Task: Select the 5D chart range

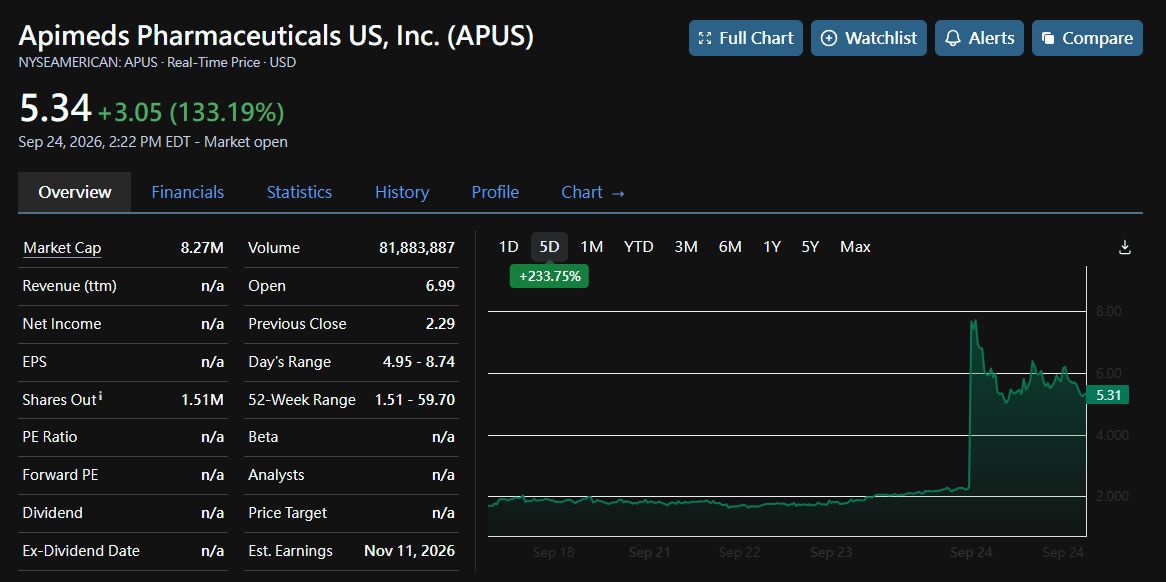Action: [549, 247]
